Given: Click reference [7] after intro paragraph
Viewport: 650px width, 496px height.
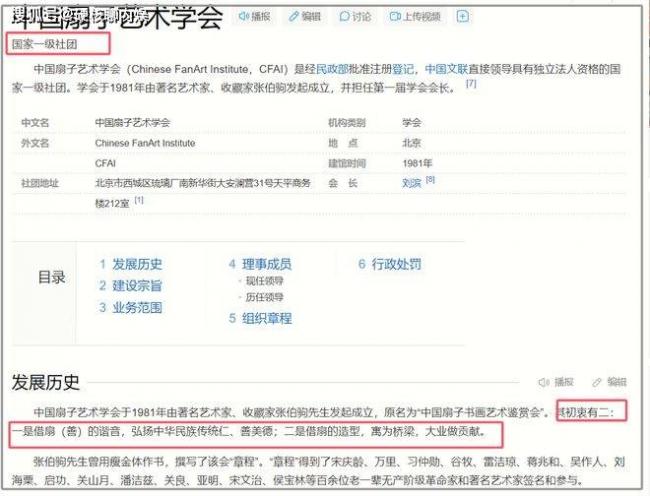Looking at the screenshot, I should click(471, 85).
